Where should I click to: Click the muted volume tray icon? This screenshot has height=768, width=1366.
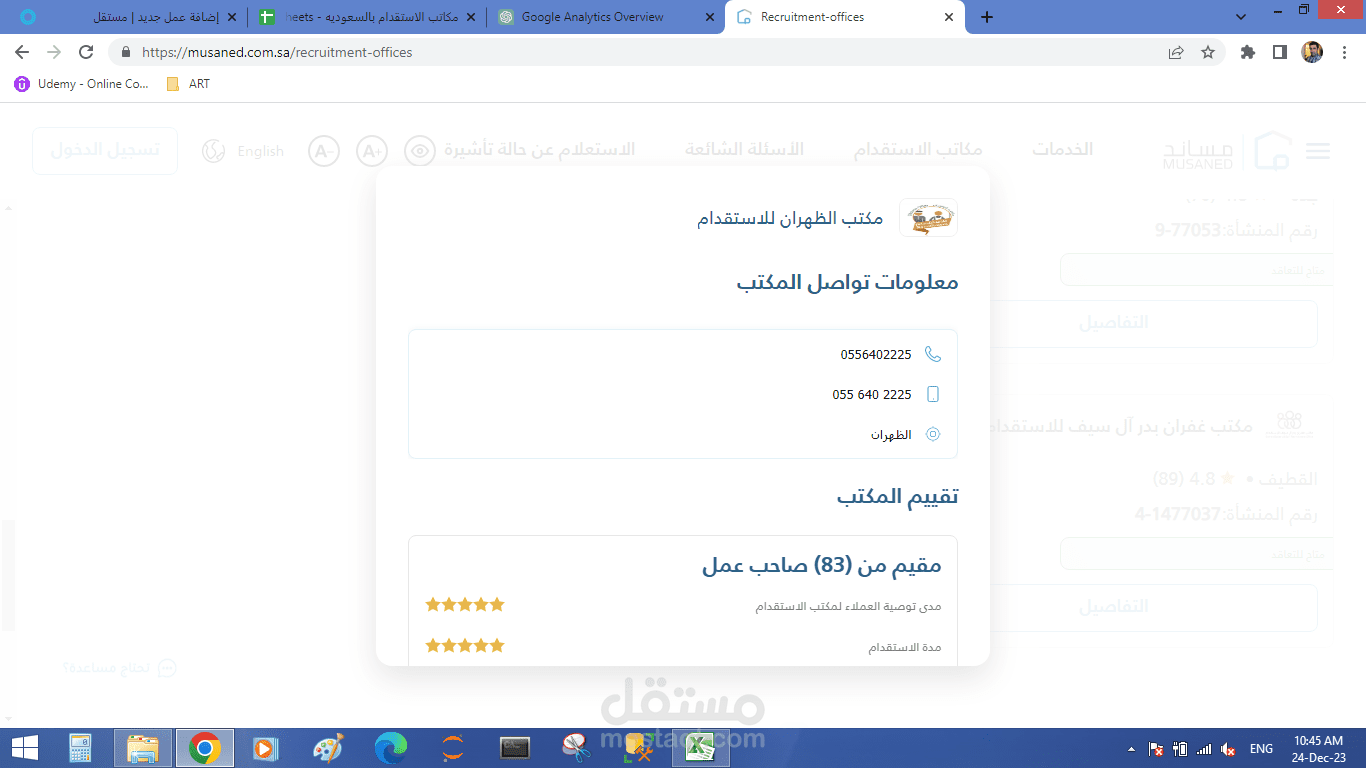(1228, 749)
